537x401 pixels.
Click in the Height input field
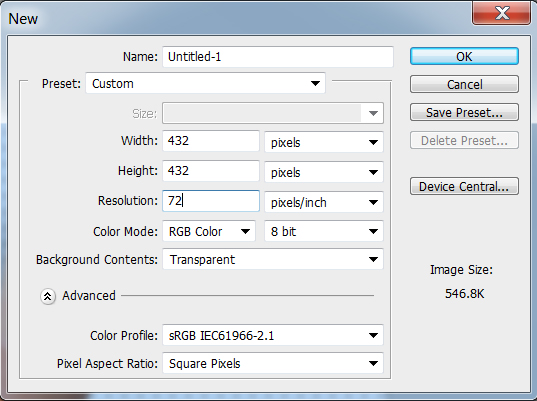click(211, 171)
